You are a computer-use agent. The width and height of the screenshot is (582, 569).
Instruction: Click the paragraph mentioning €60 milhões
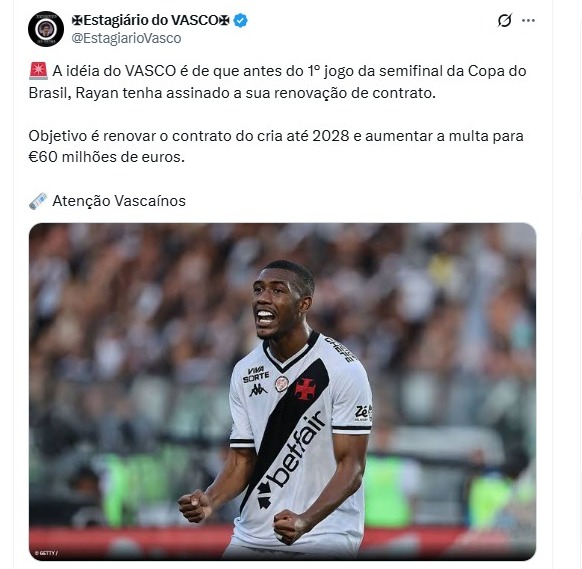[276, 146]
